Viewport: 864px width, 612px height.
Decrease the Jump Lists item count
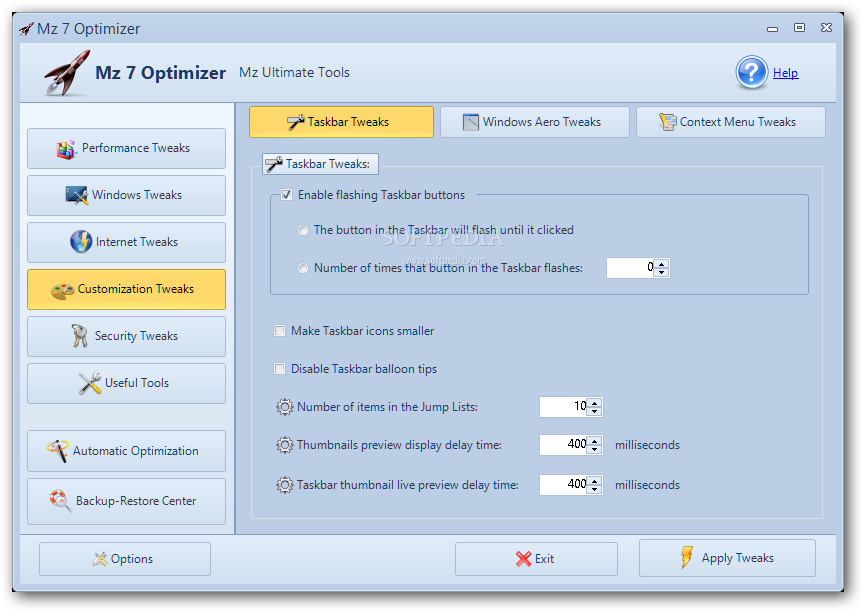tap(595, 411)
